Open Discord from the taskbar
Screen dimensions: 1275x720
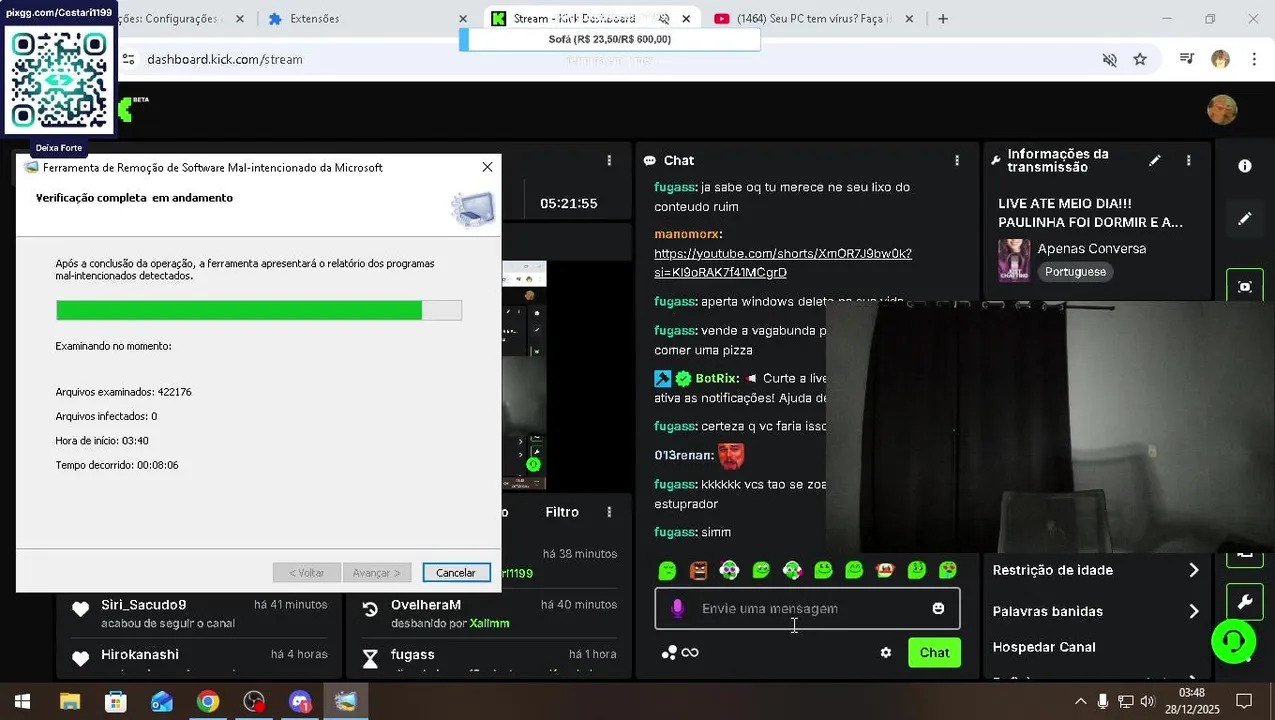pos(300,702)
